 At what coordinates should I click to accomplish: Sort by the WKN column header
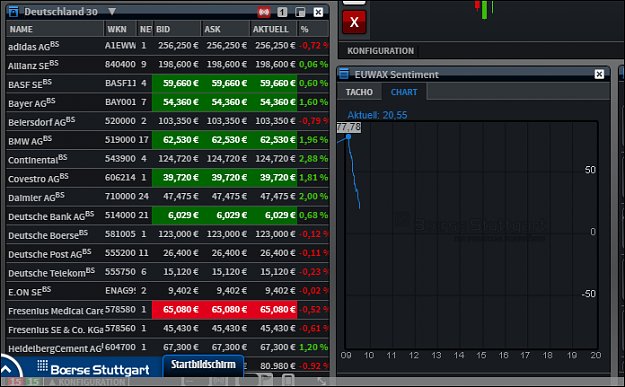coord(120,29)
